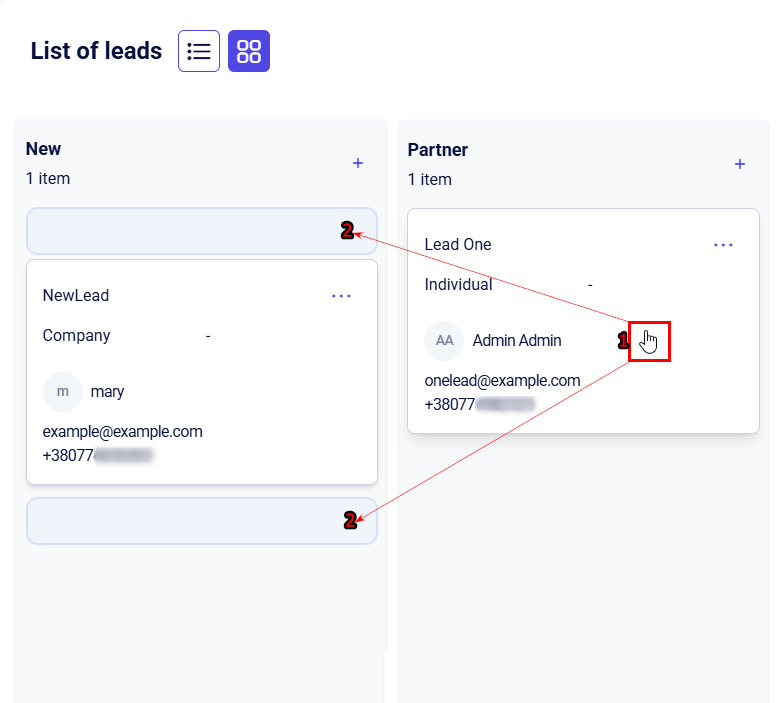Image resolution: width=776 pixels, height=703 pixels.
Task: Click the NewLead phone number
Action: [97, 455]
